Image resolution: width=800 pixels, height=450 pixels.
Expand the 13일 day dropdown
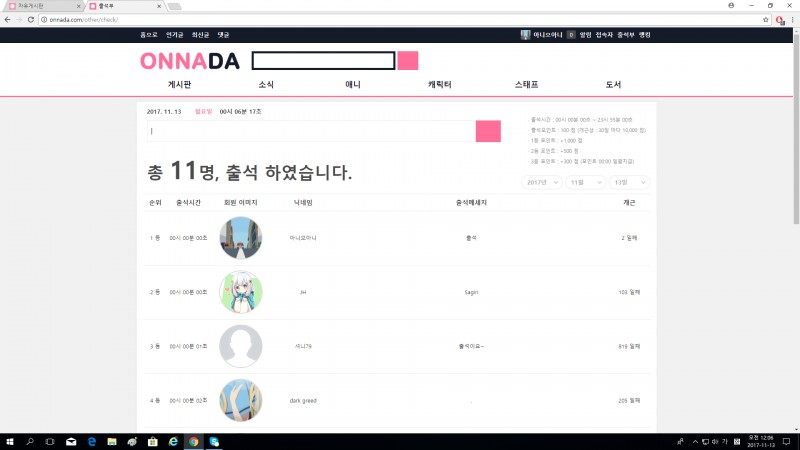(x=630, y=182)
